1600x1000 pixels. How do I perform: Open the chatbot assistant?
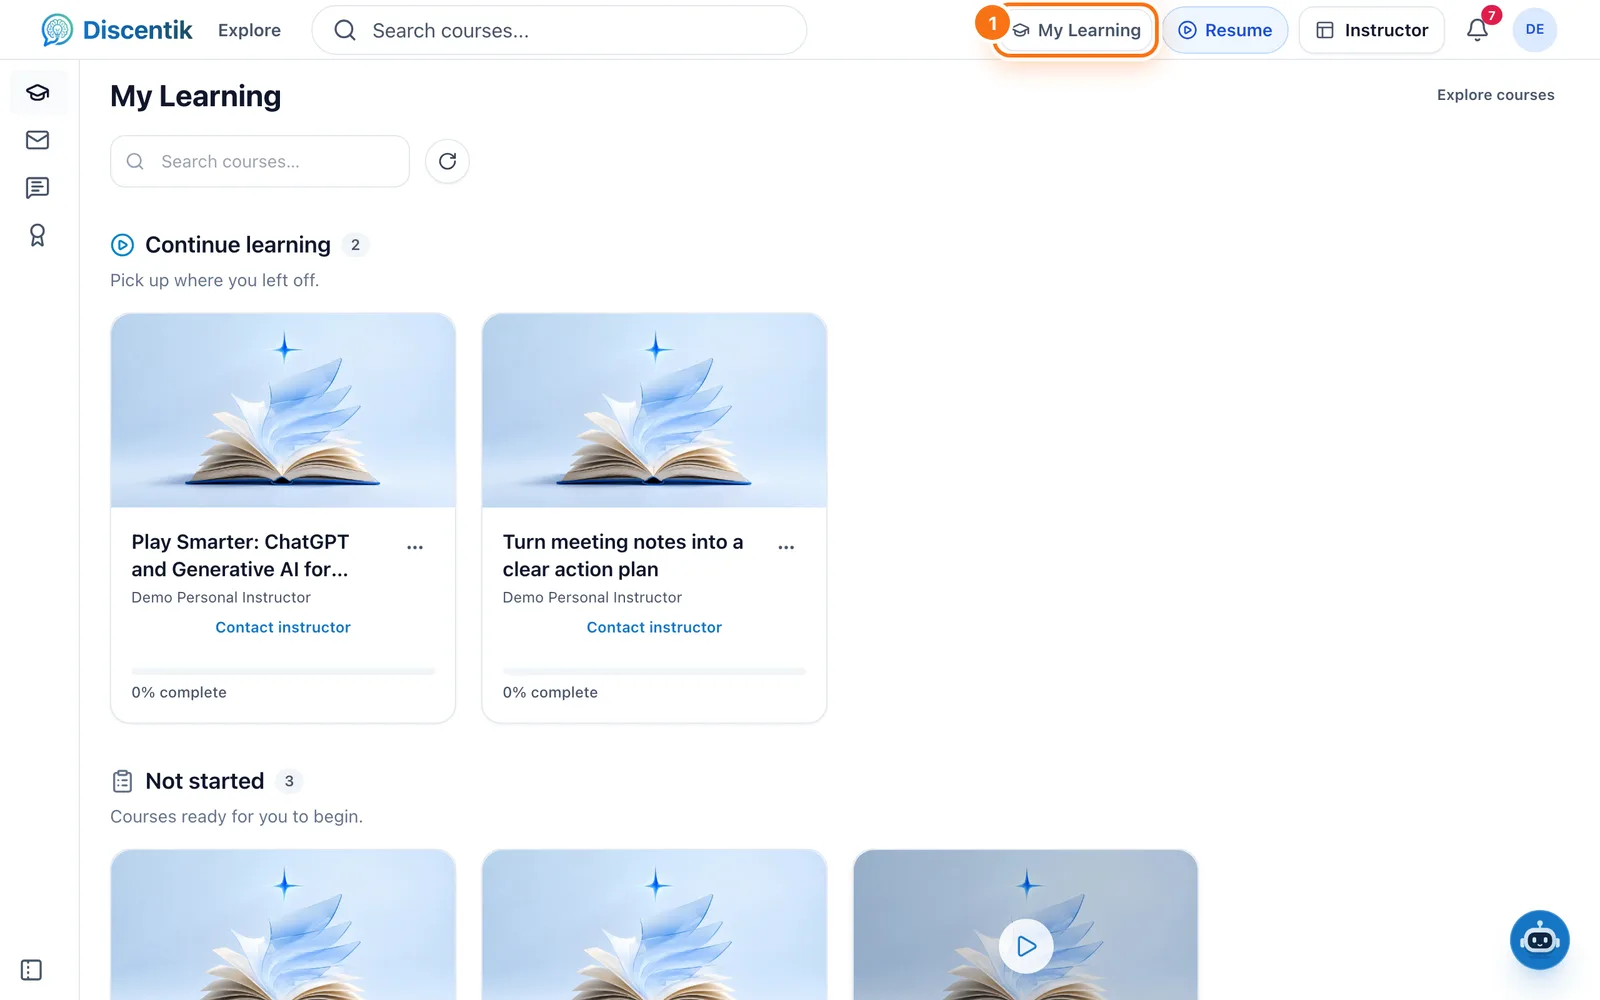pos(1539,940)
